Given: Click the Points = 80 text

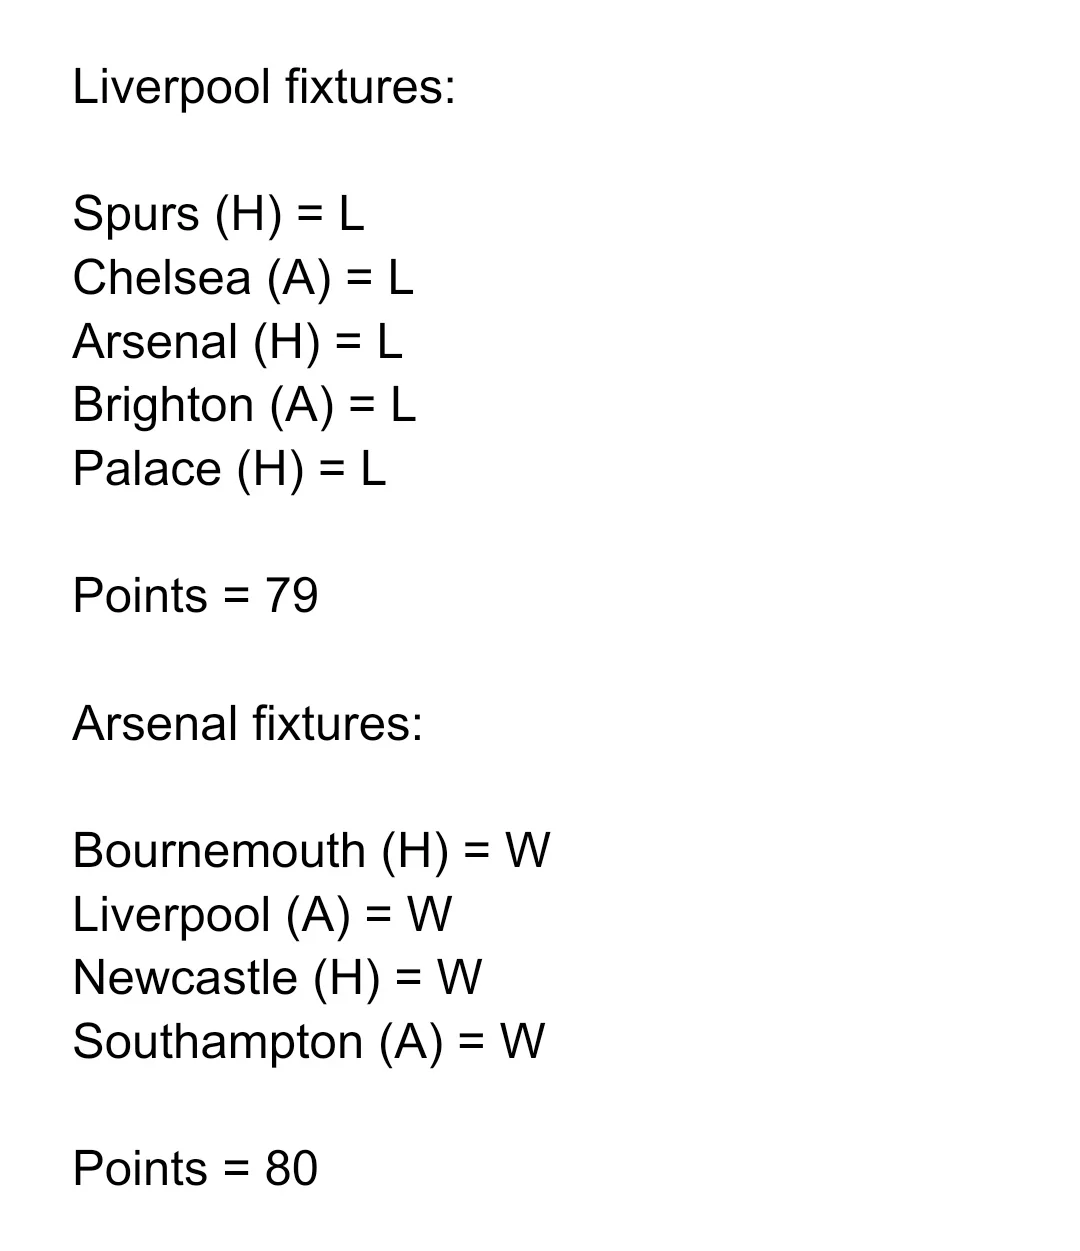Looking at the screenshot, I should tap(195, 1169).
